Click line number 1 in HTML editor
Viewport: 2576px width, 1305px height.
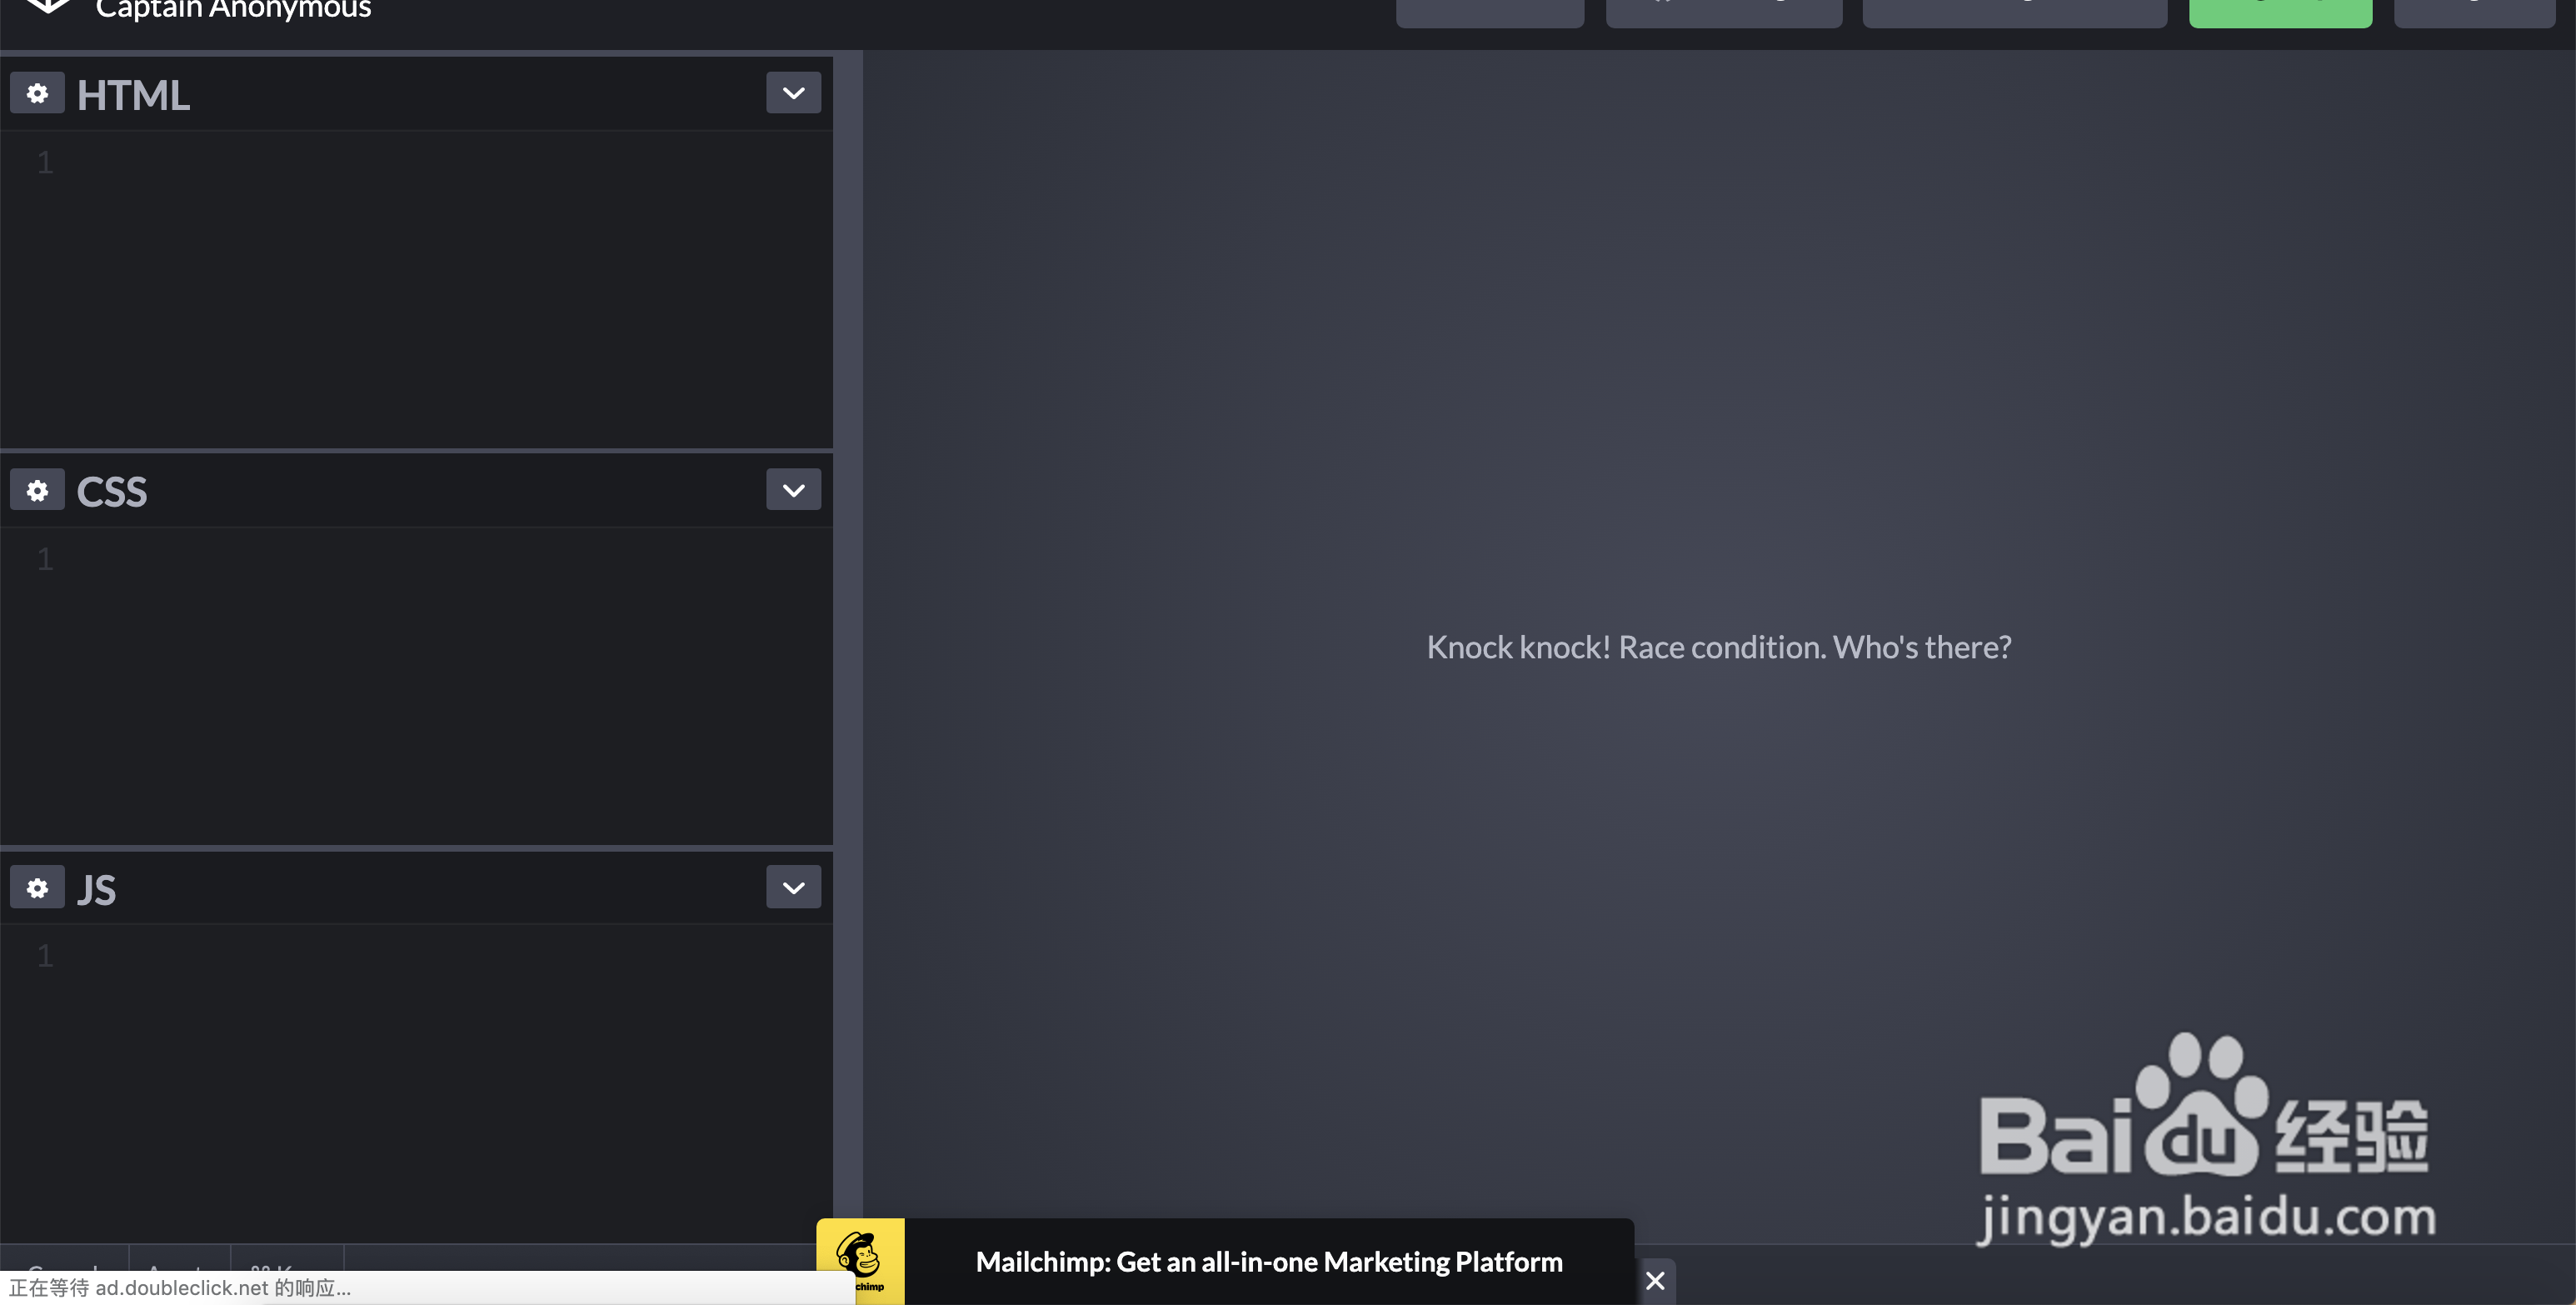click(x=45, y=162)
